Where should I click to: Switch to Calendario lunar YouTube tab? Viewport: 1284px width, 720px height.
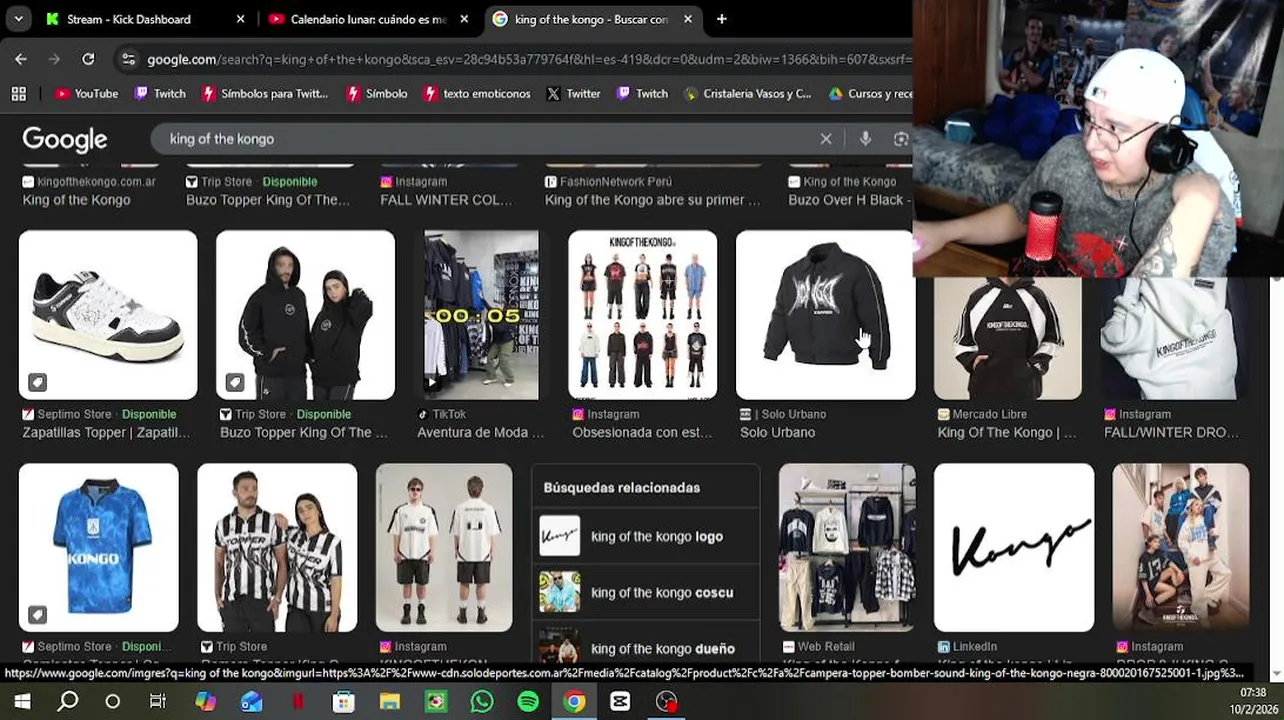(369, 19)
